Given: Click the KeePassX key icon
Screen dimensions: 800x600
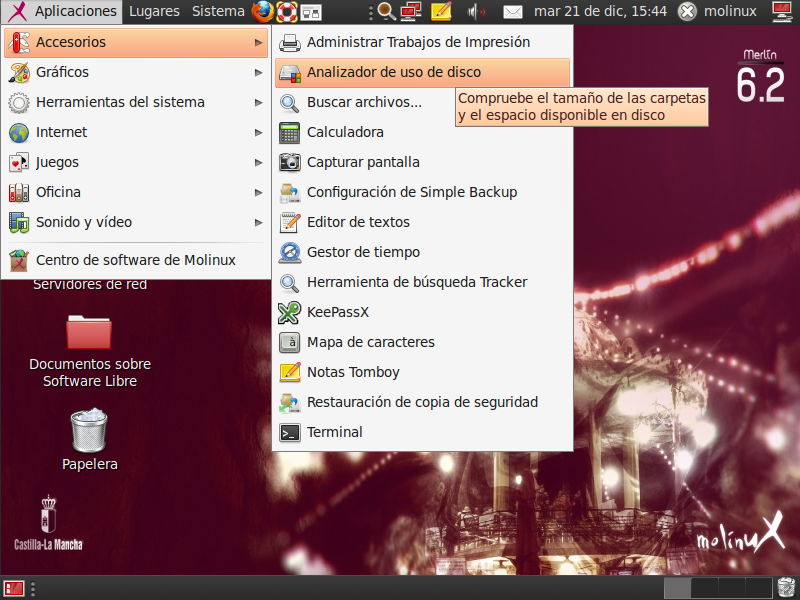Looking at the screenshot, I should [x=290, y=313].
